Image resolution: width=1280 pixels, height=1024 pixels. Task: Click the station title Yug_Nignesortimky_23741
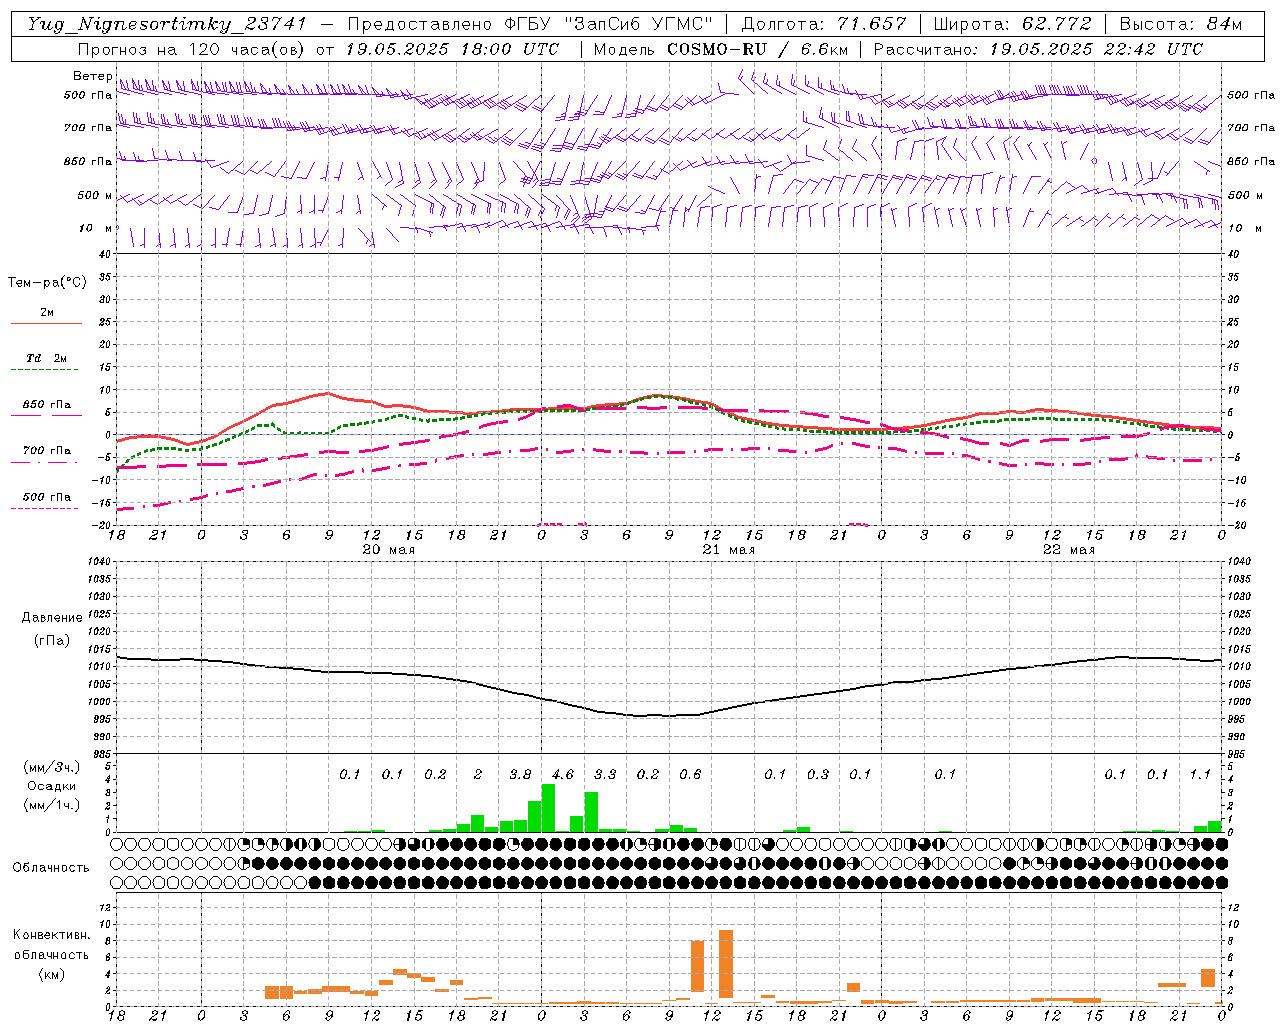point(166,24)
